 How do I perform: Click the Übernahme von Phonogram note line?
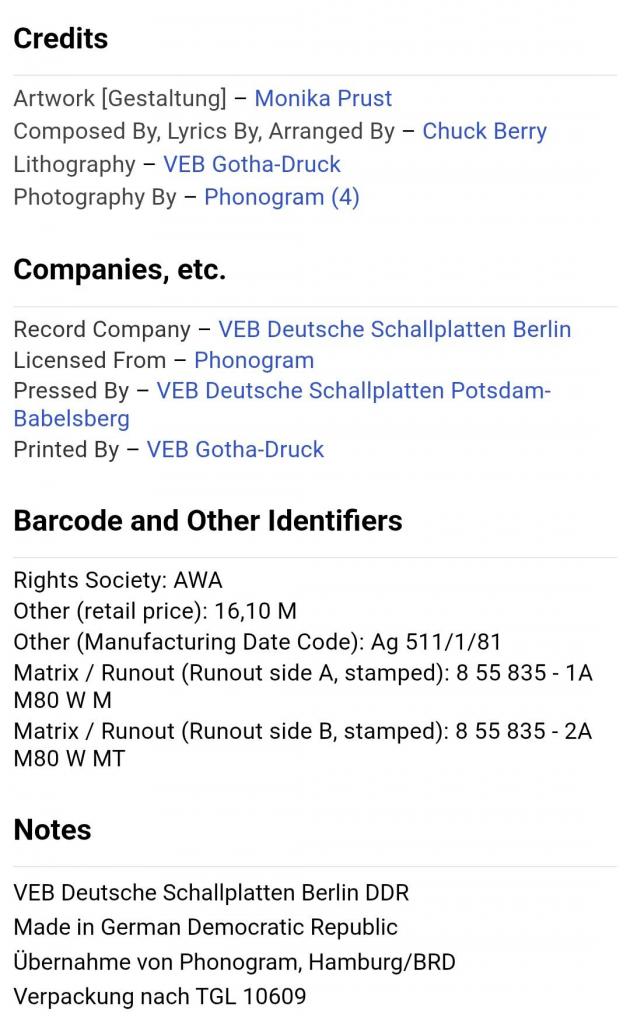click(x=234, y=962)
